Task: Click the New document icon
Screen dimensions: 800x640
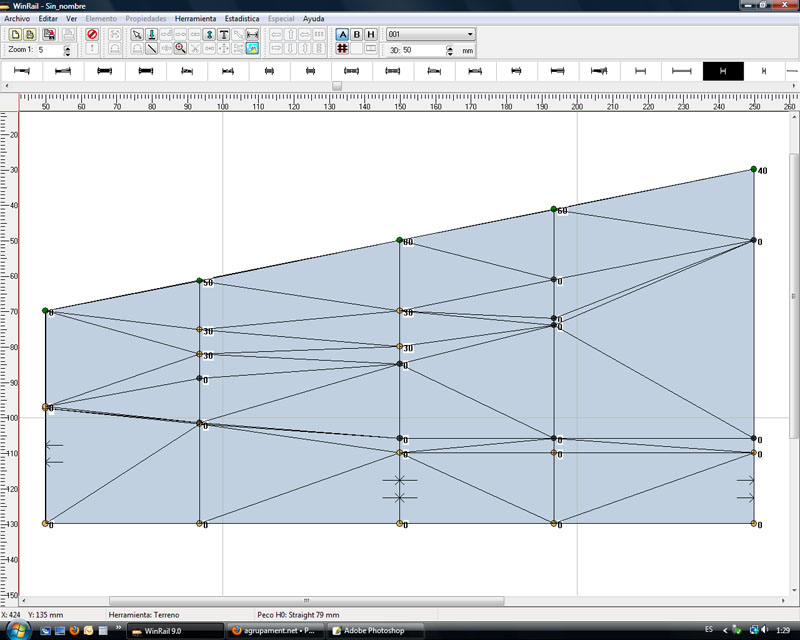Action: click(x=14, y=34)
